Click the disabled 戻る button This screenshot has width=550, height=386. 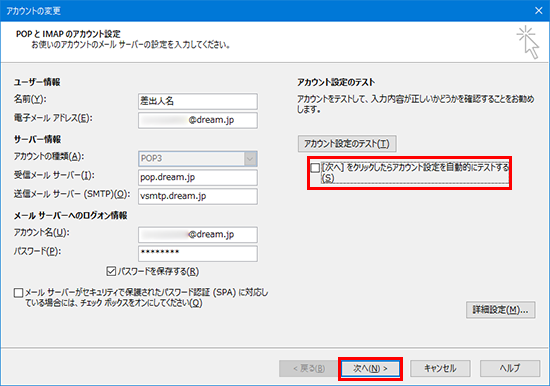coord(309,368)
